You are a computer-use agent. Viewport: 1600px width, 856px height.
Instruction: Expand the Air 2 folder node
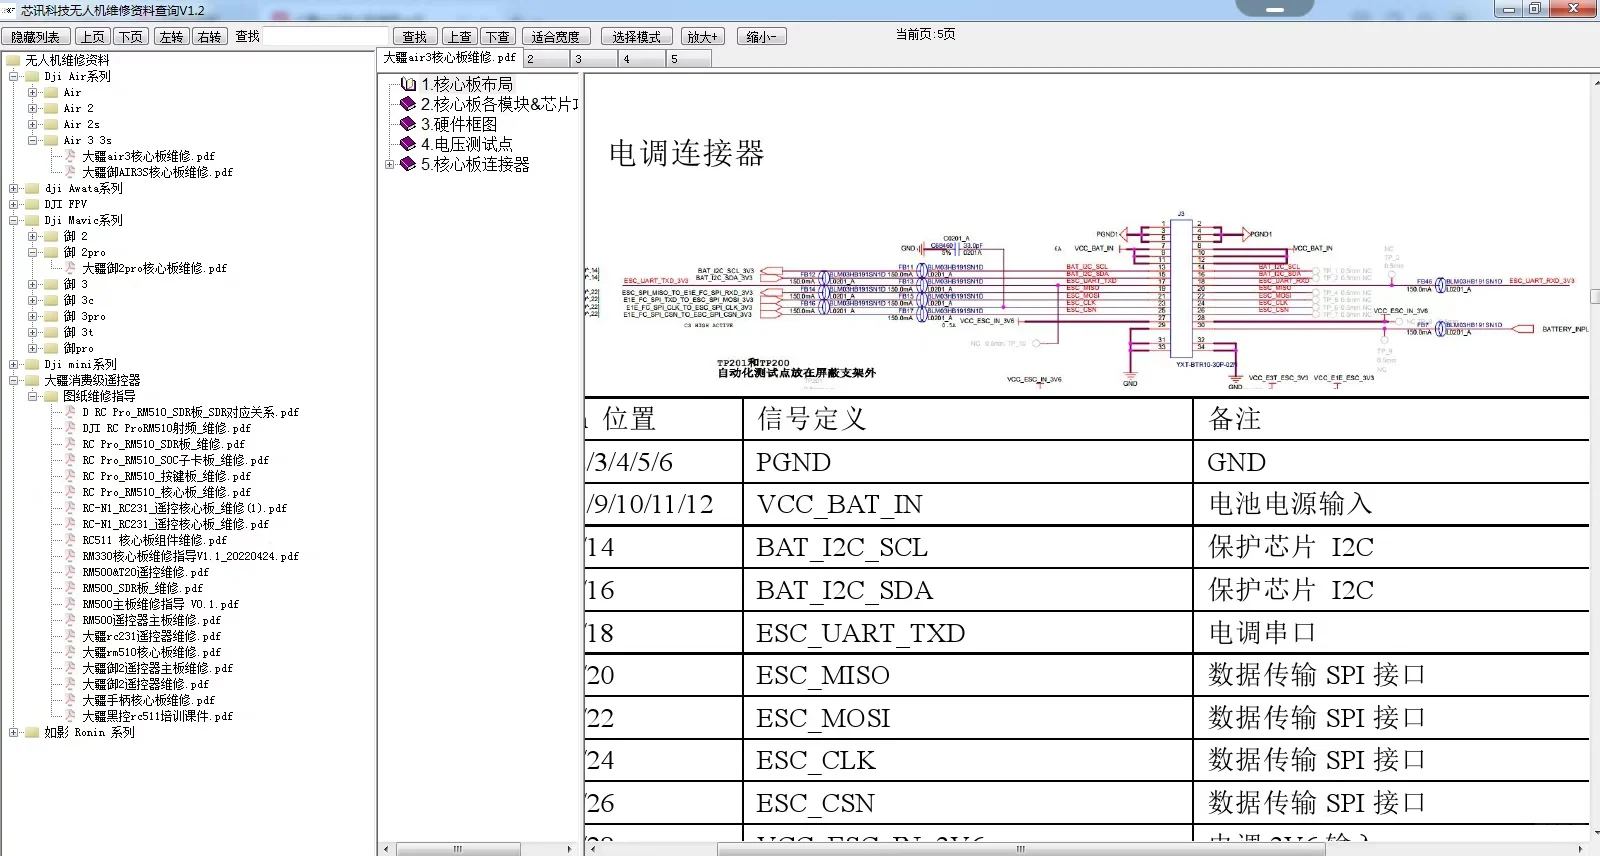tap(33, 108)
